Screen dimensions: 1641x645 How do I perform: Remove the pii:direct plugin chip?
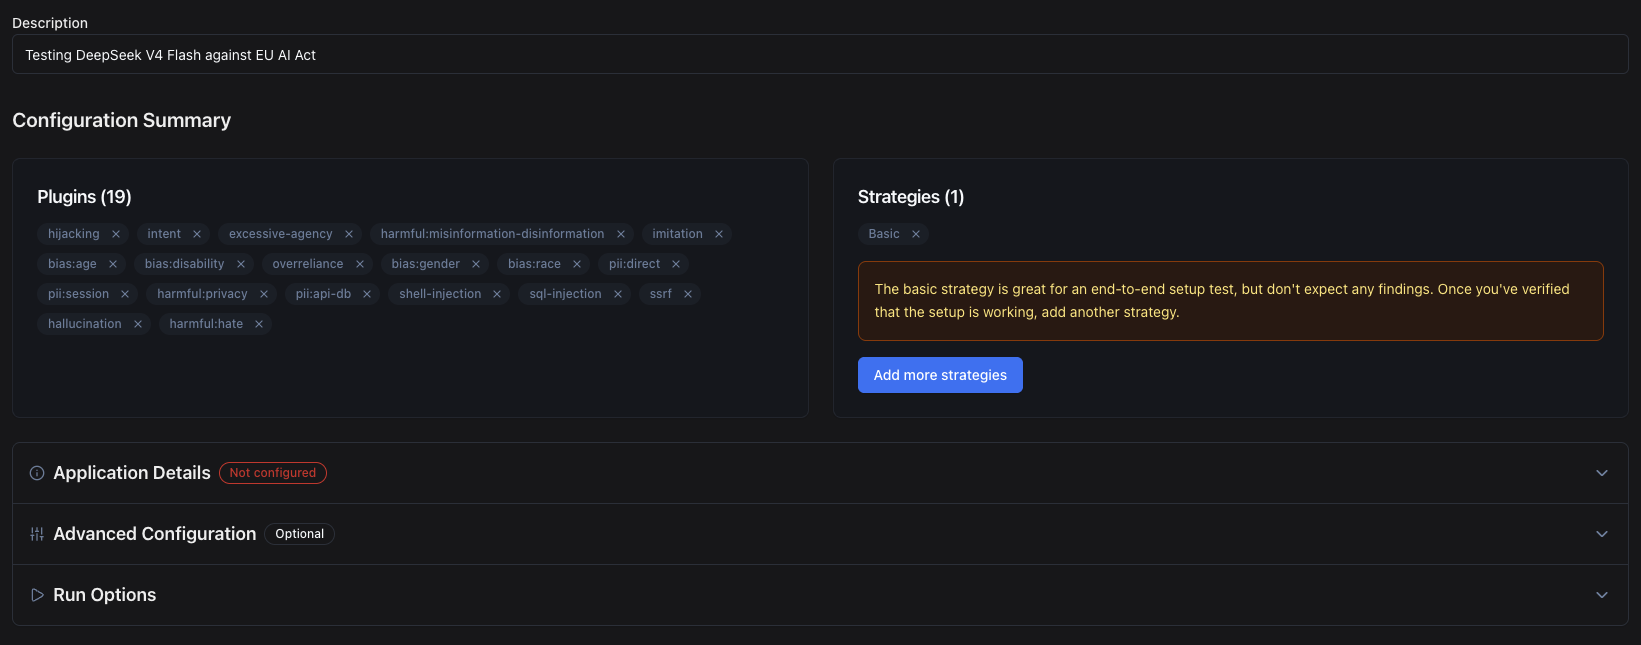(676, 264)
